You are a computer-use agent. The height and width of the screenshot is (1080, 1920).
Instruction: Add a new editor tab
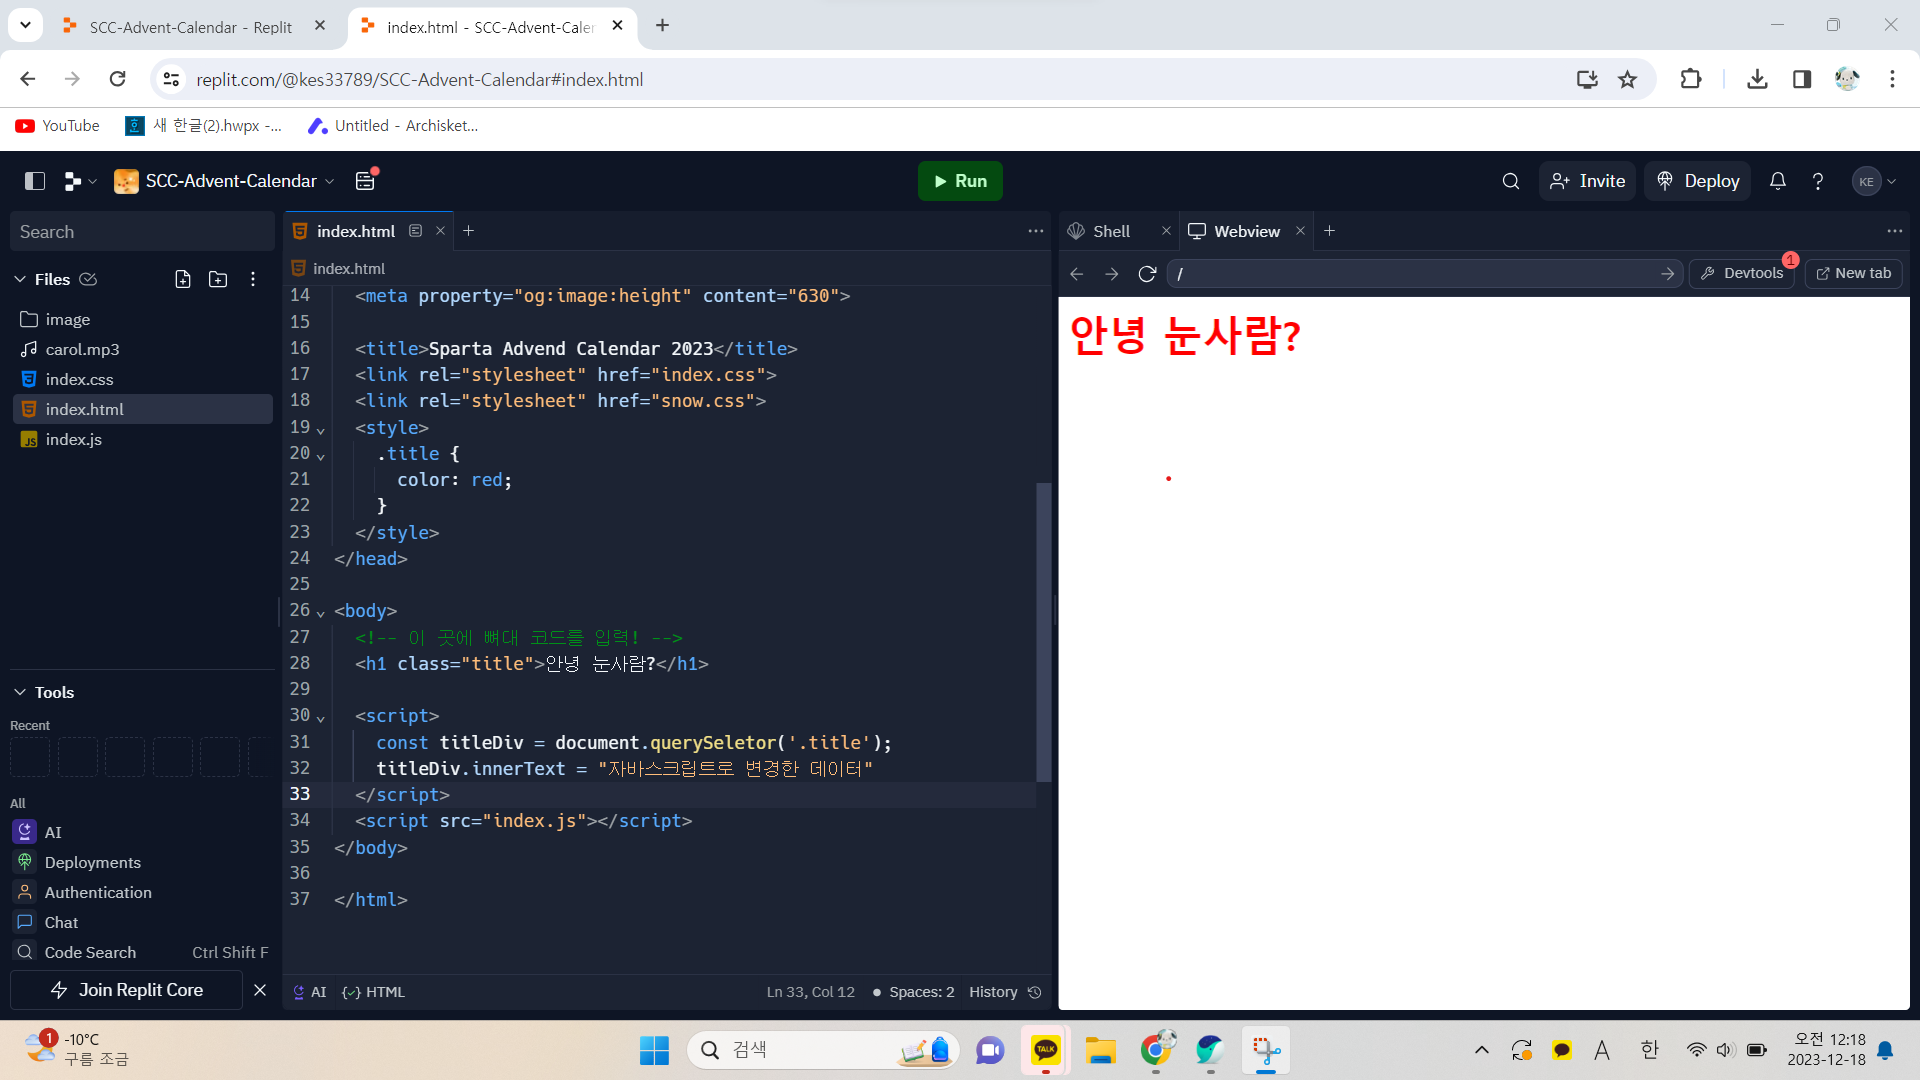tap(468, 231)
